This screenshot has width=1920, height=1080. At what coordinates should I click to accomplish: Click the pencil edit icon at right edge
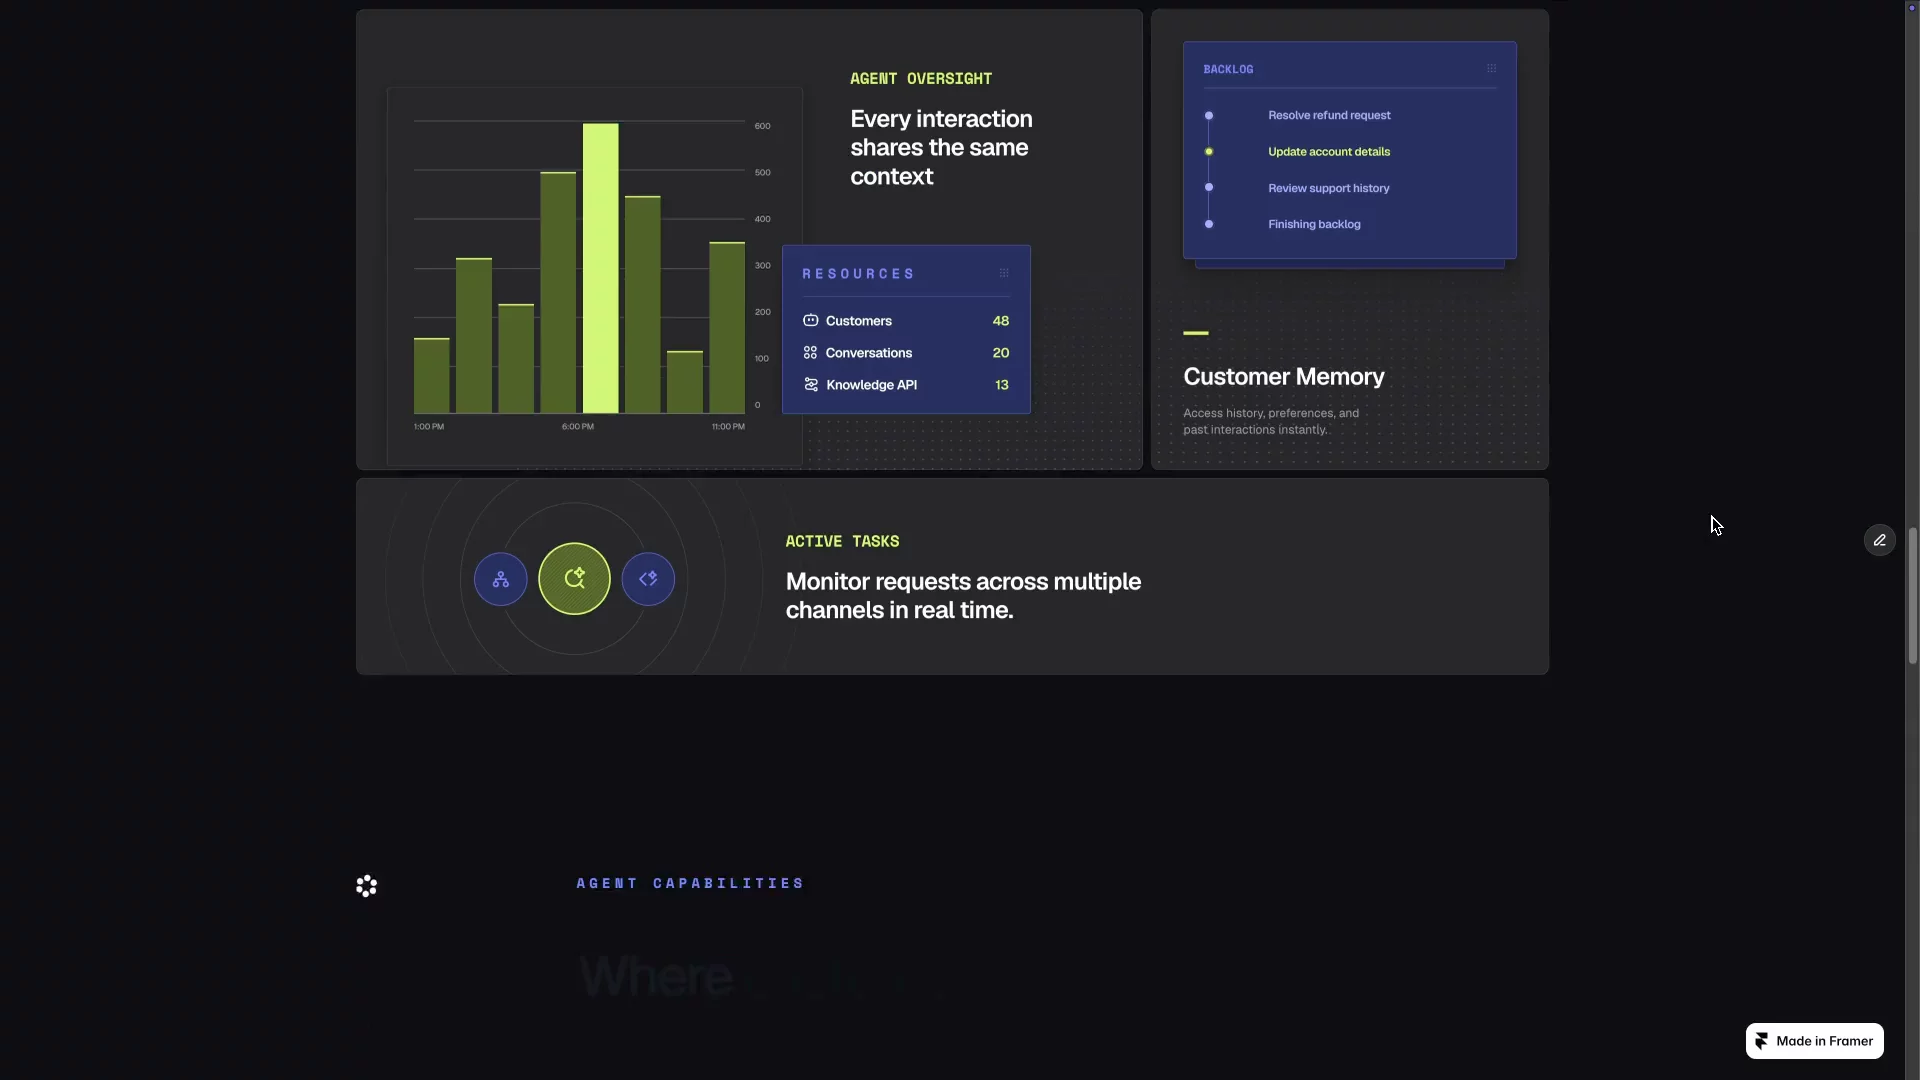[1880, 540]
